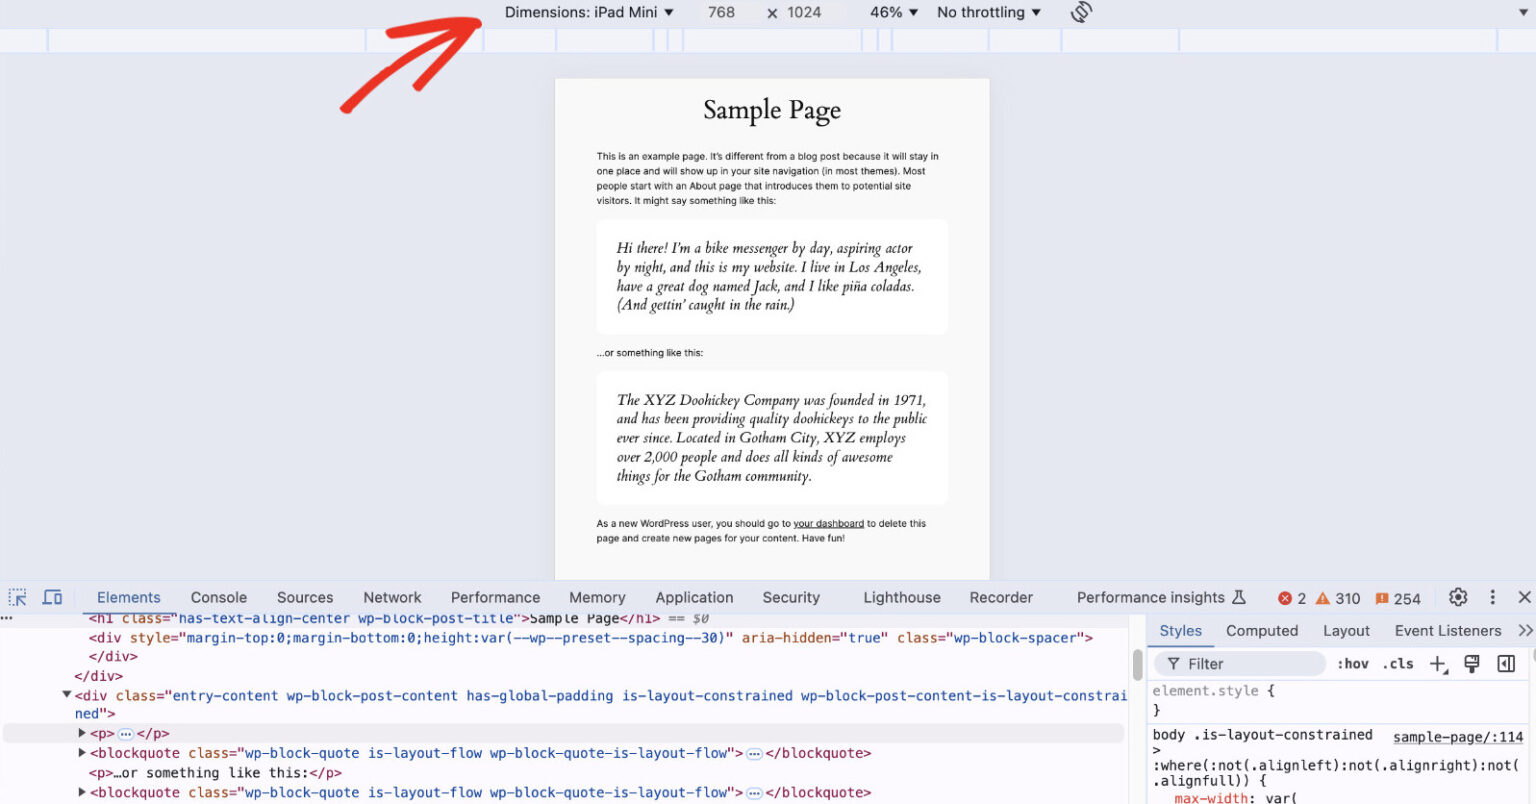
Task: Click the rendering emulations paintbrush icon
Action: pyautogui.click(x=1471, y=663)
